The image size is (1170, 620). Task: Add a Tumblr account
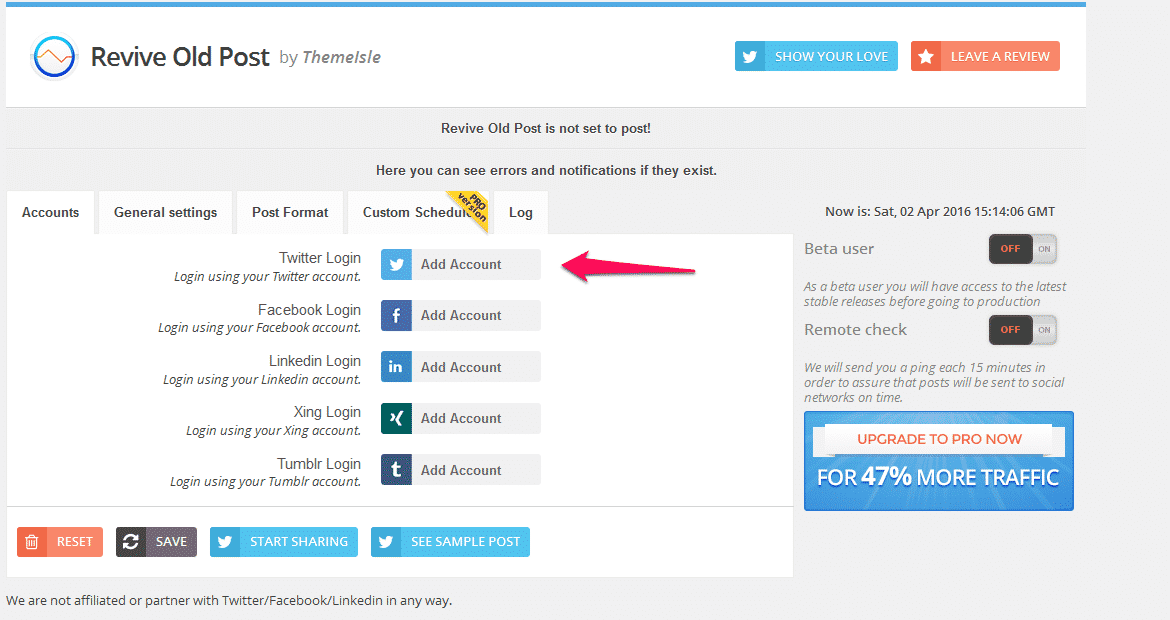[x=461, y=470]
